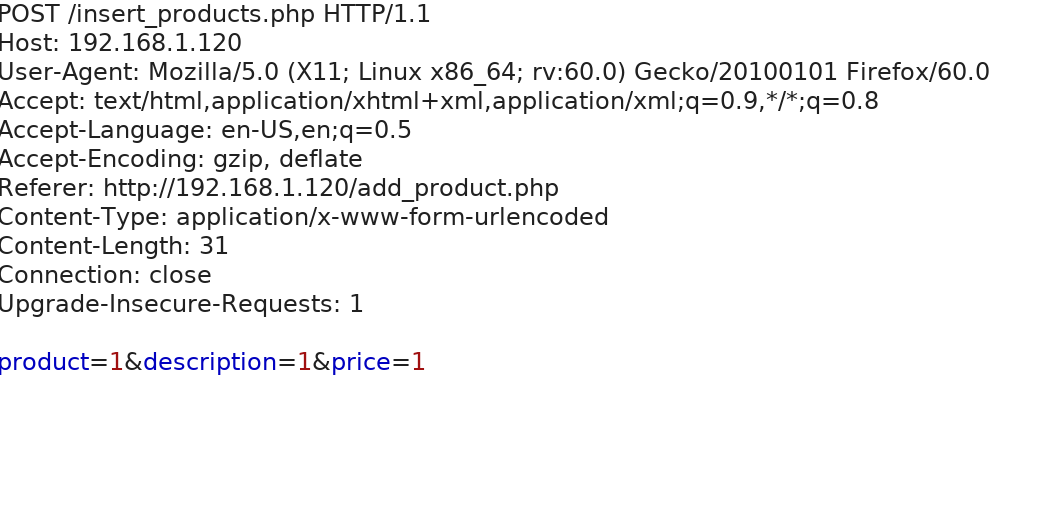This screenshot has height=516, width=1059.
Task: Click the POST /insert_products.php request line
Action: click(215, 14)
